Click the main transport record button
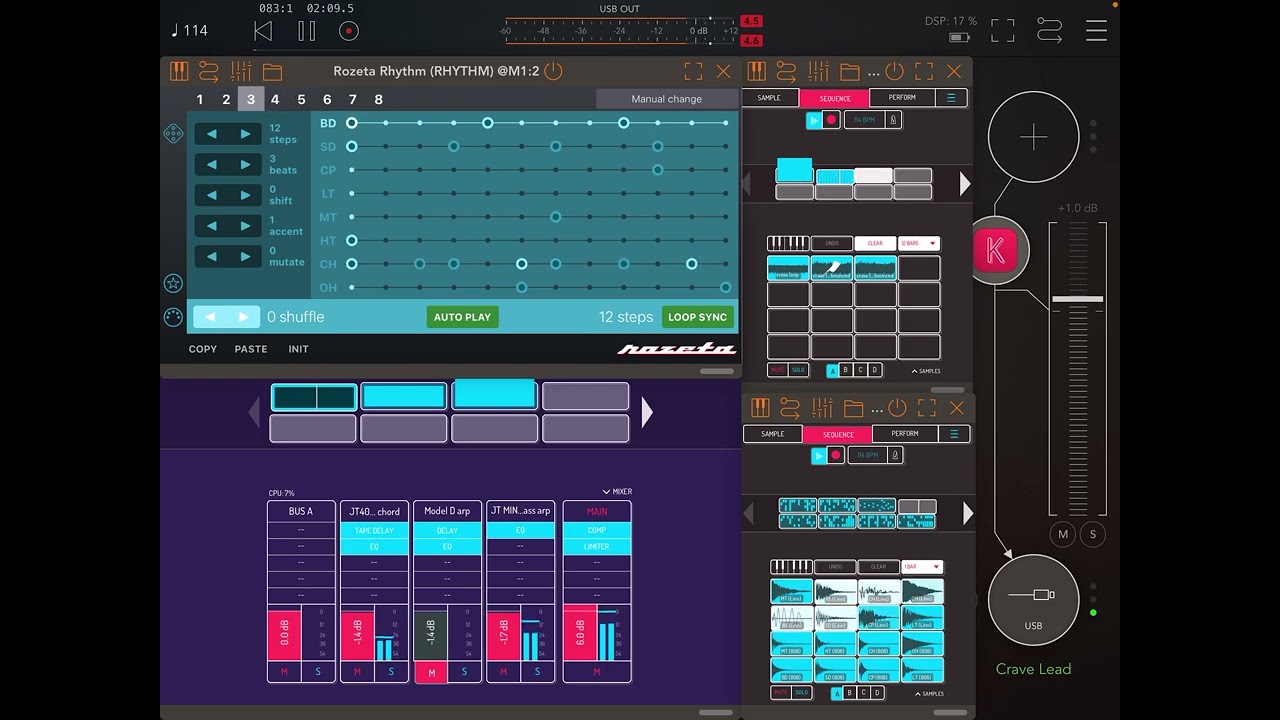The image size is (1280, 720). click(348, 31)
